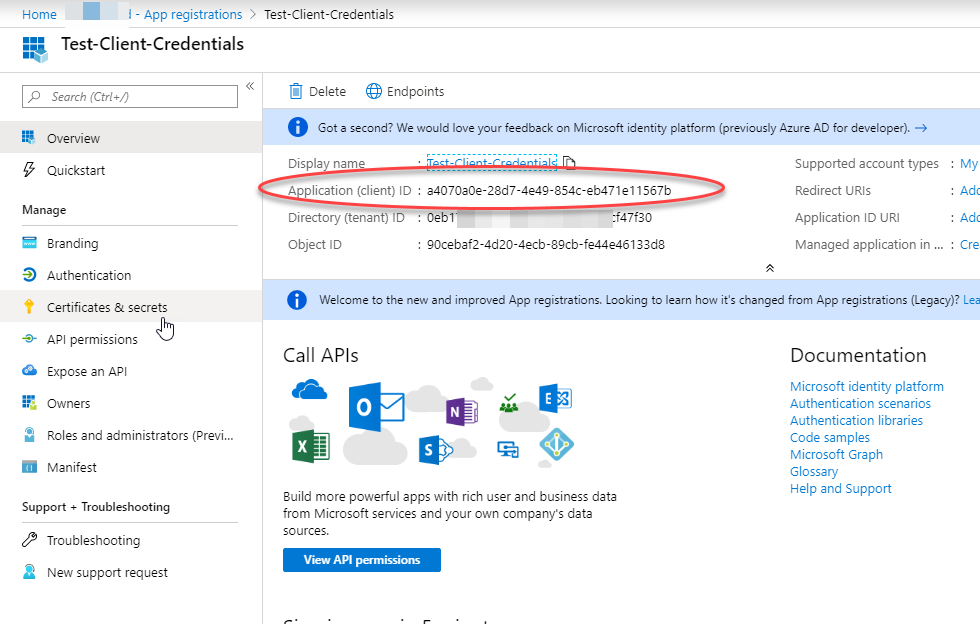Open the Authentication libraries link
The height and width of the screenshot is (624, 980).
coord(856,420)
